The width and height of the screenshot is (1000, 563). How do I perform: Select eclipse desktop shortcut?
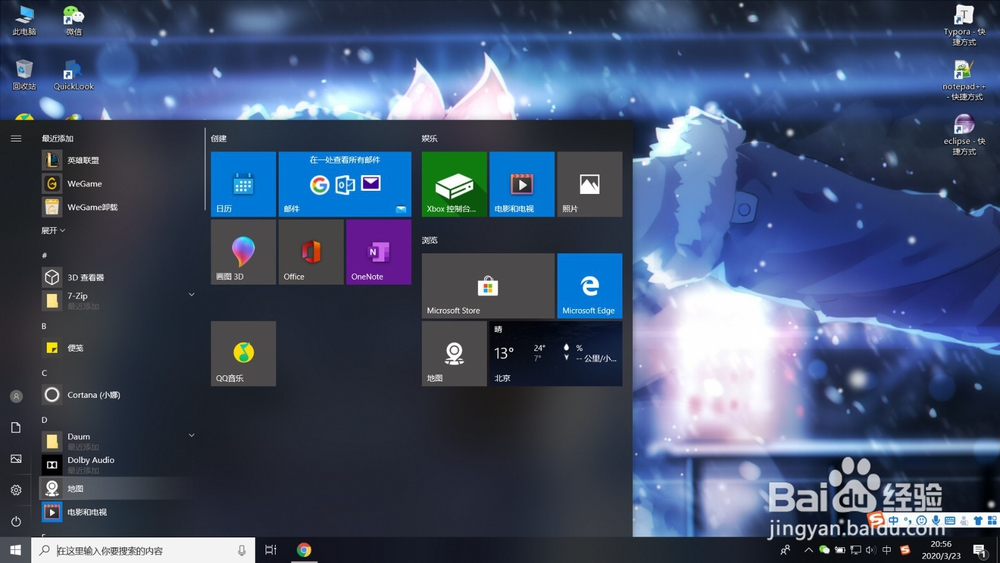pyautogui.click(x=964, y=135)
